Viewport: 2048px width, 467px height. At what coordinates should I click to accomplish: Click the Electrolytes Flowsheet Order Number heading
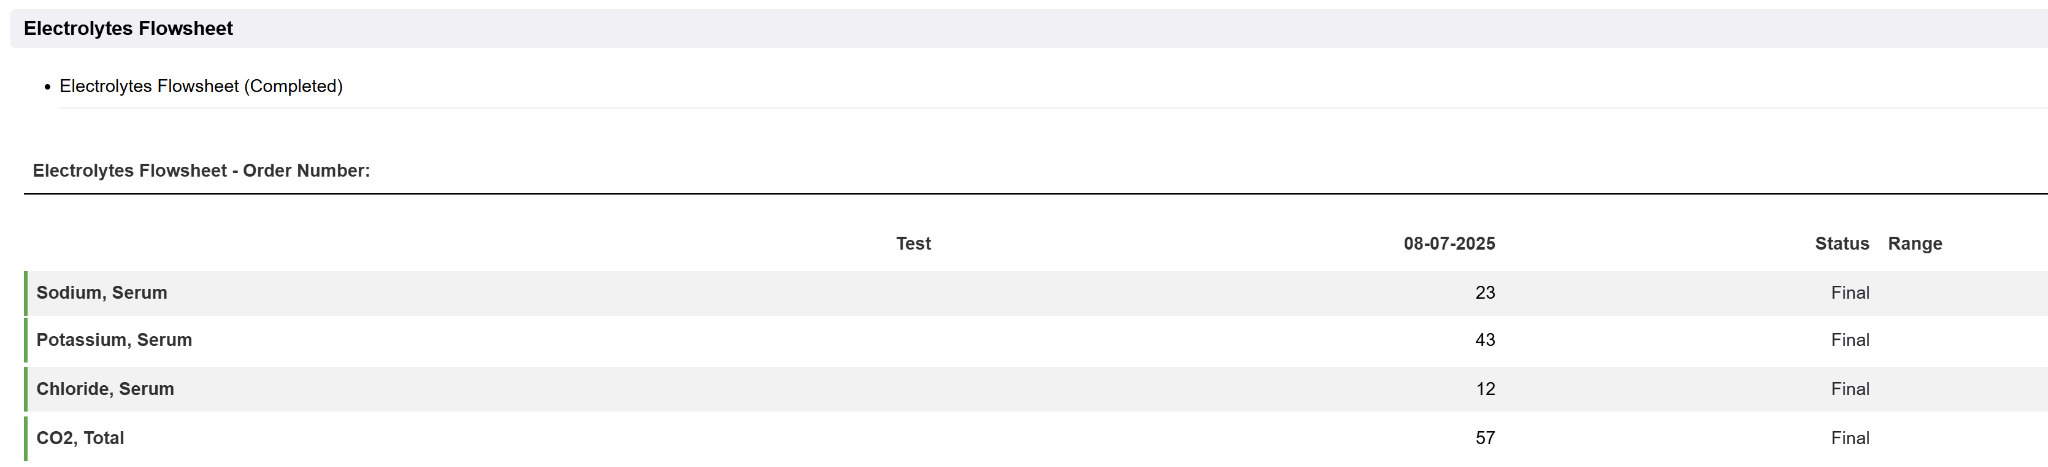[201, 171]
